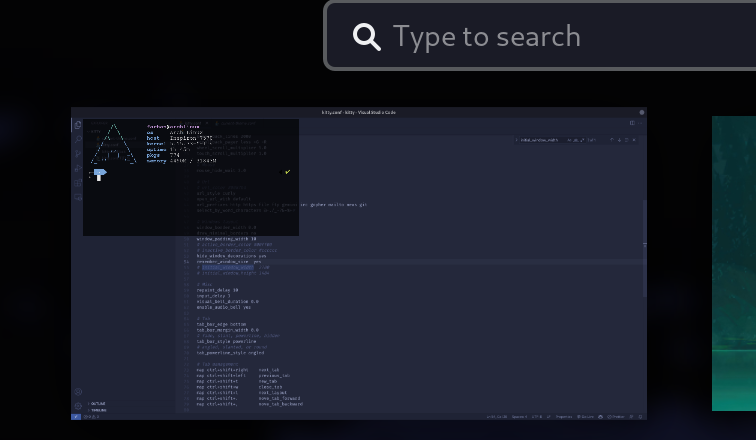Click the Split Editor icon in VS Code
Viewport: 756px width, 440px height.
(x=632, y=123)
